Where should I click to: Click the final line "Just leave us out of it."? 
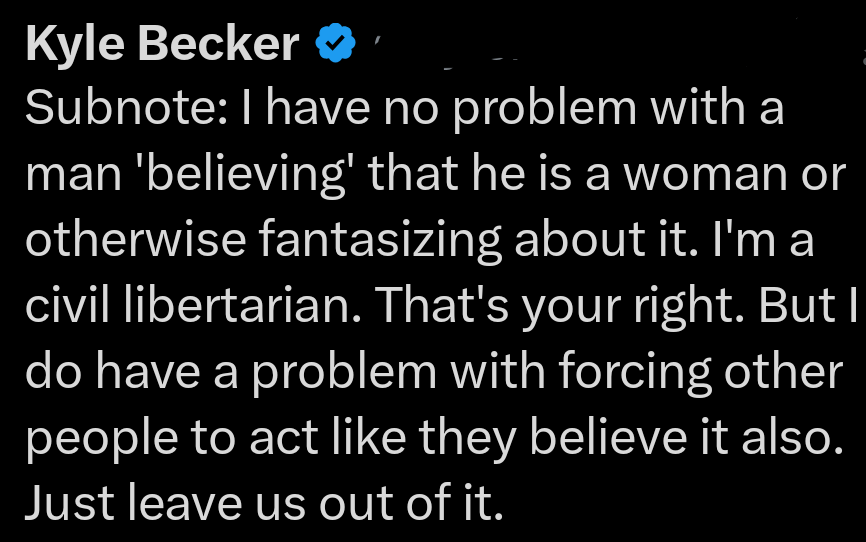[x=261, y=504]
